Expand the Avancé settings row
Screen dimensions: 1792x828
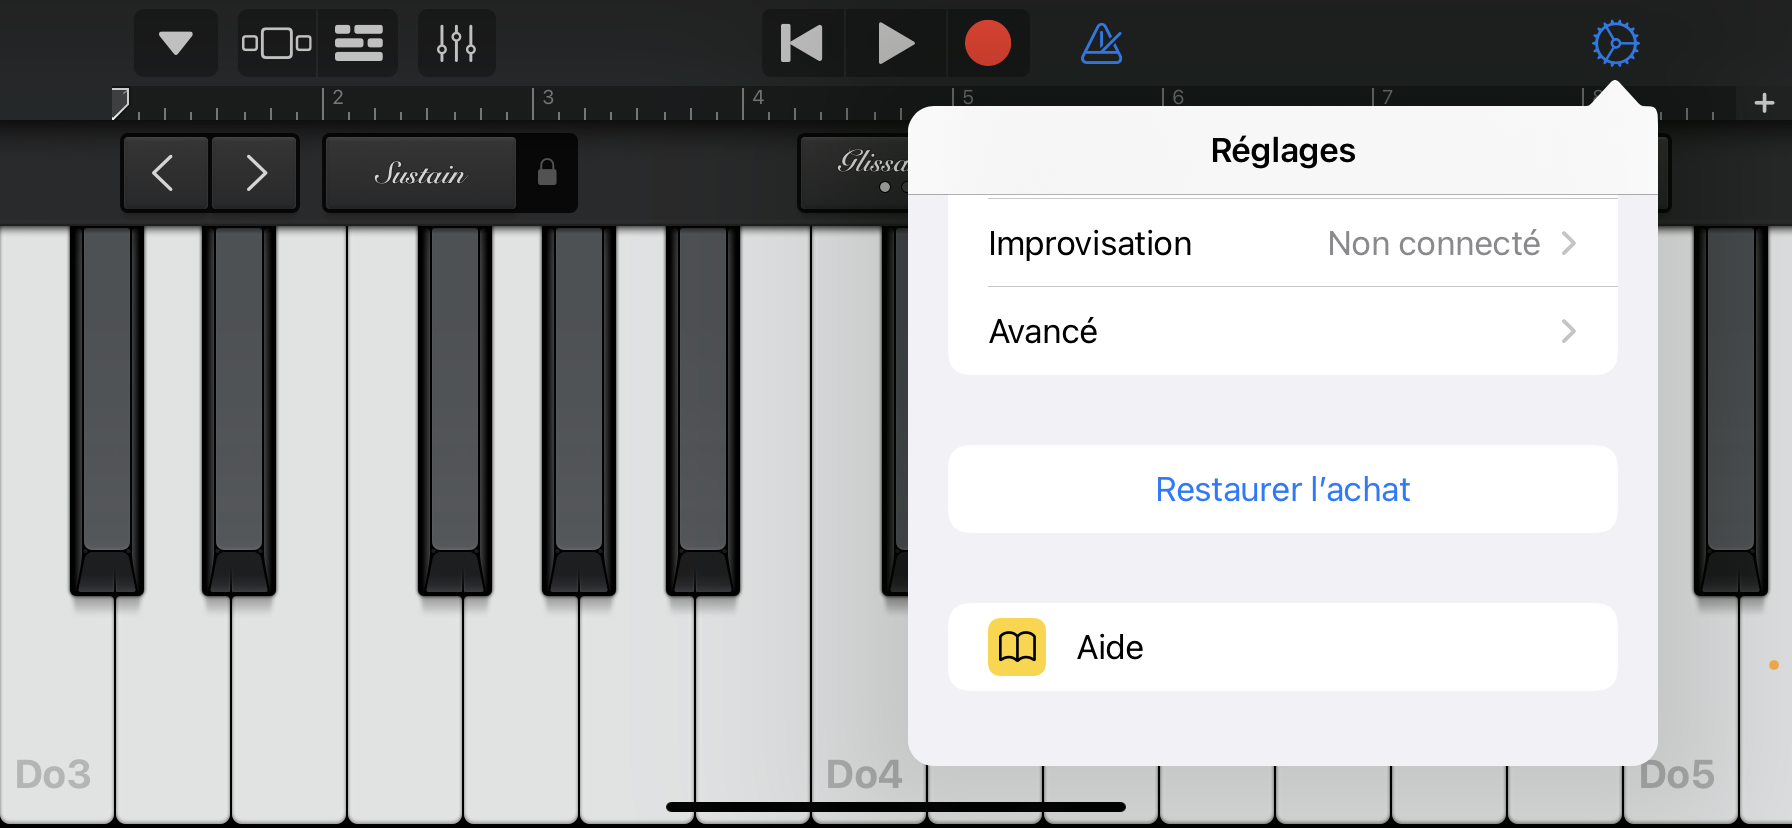click(1283, 331)
